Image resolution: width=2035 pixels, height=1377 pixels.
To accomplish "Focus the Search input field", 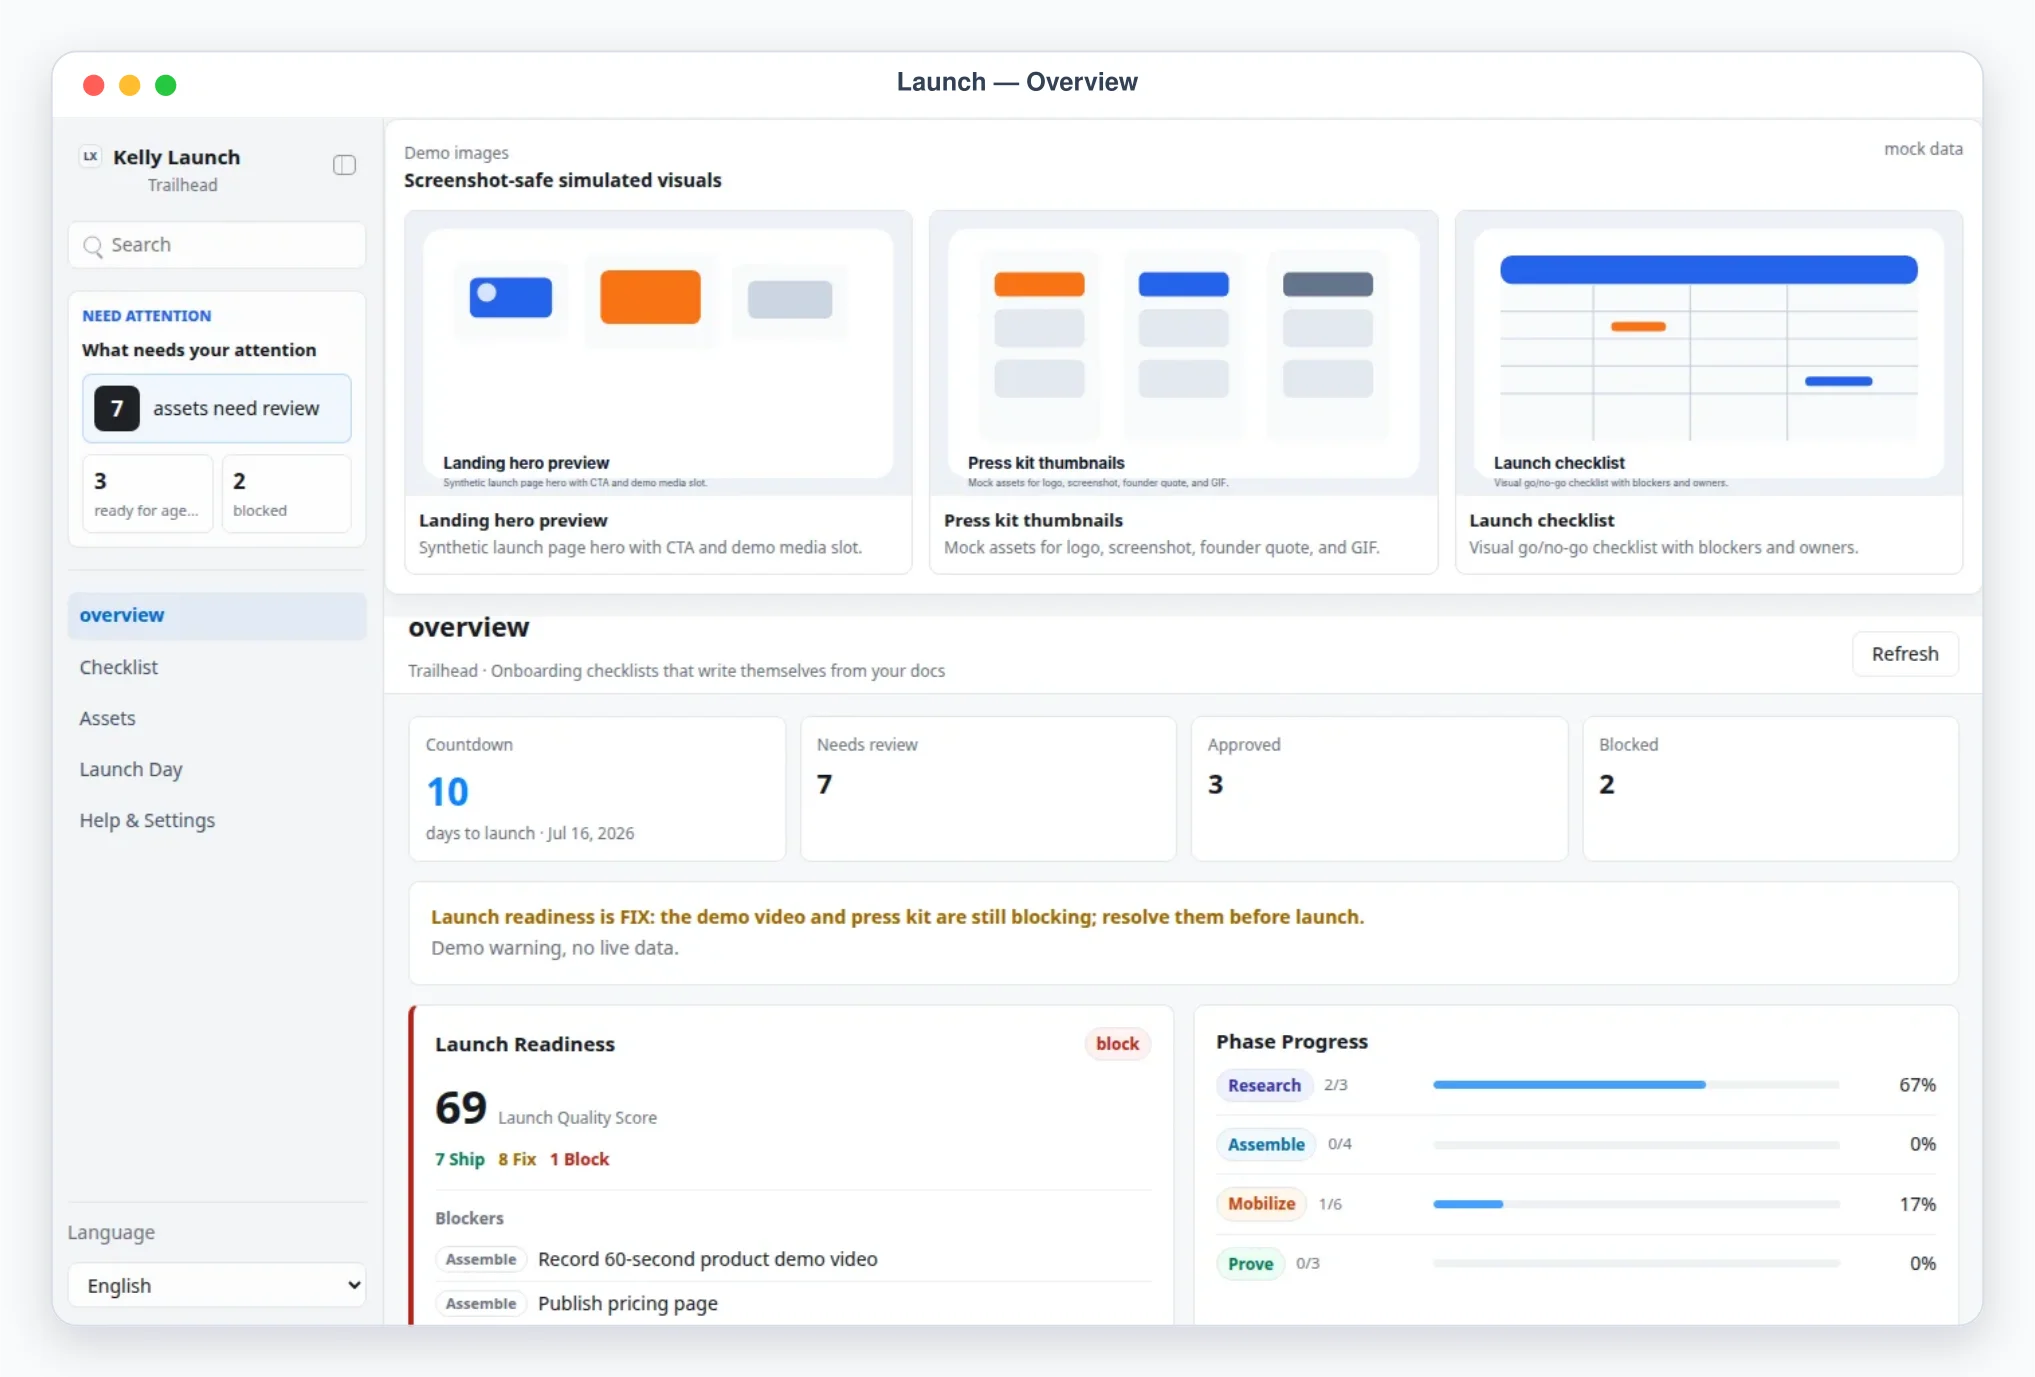I will click(217, 245).
